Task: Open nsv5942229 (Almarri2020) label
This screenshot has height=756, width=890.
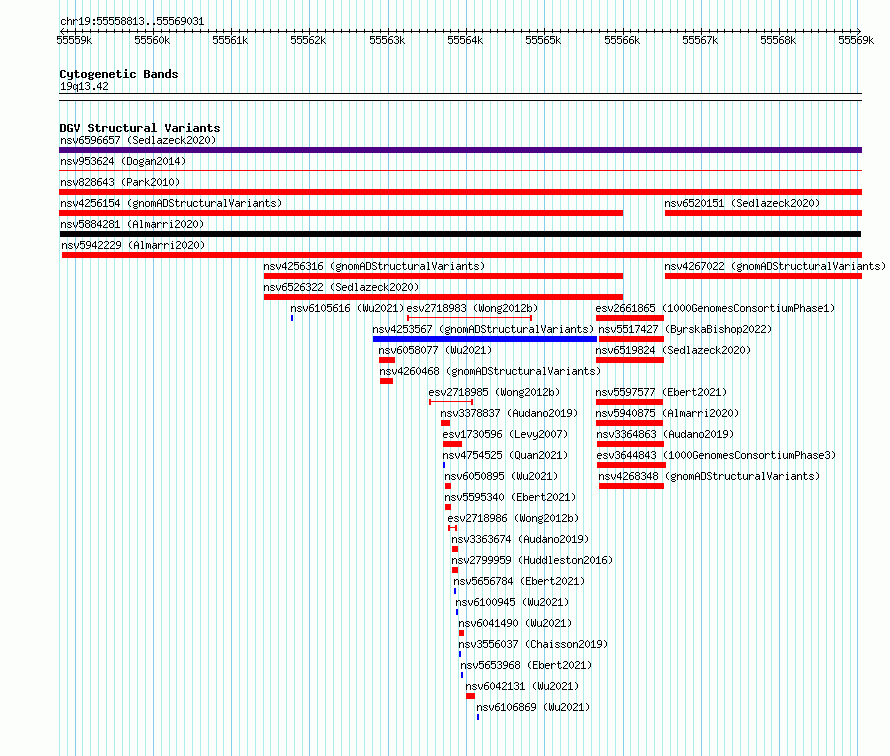Action: click(133, 245)
